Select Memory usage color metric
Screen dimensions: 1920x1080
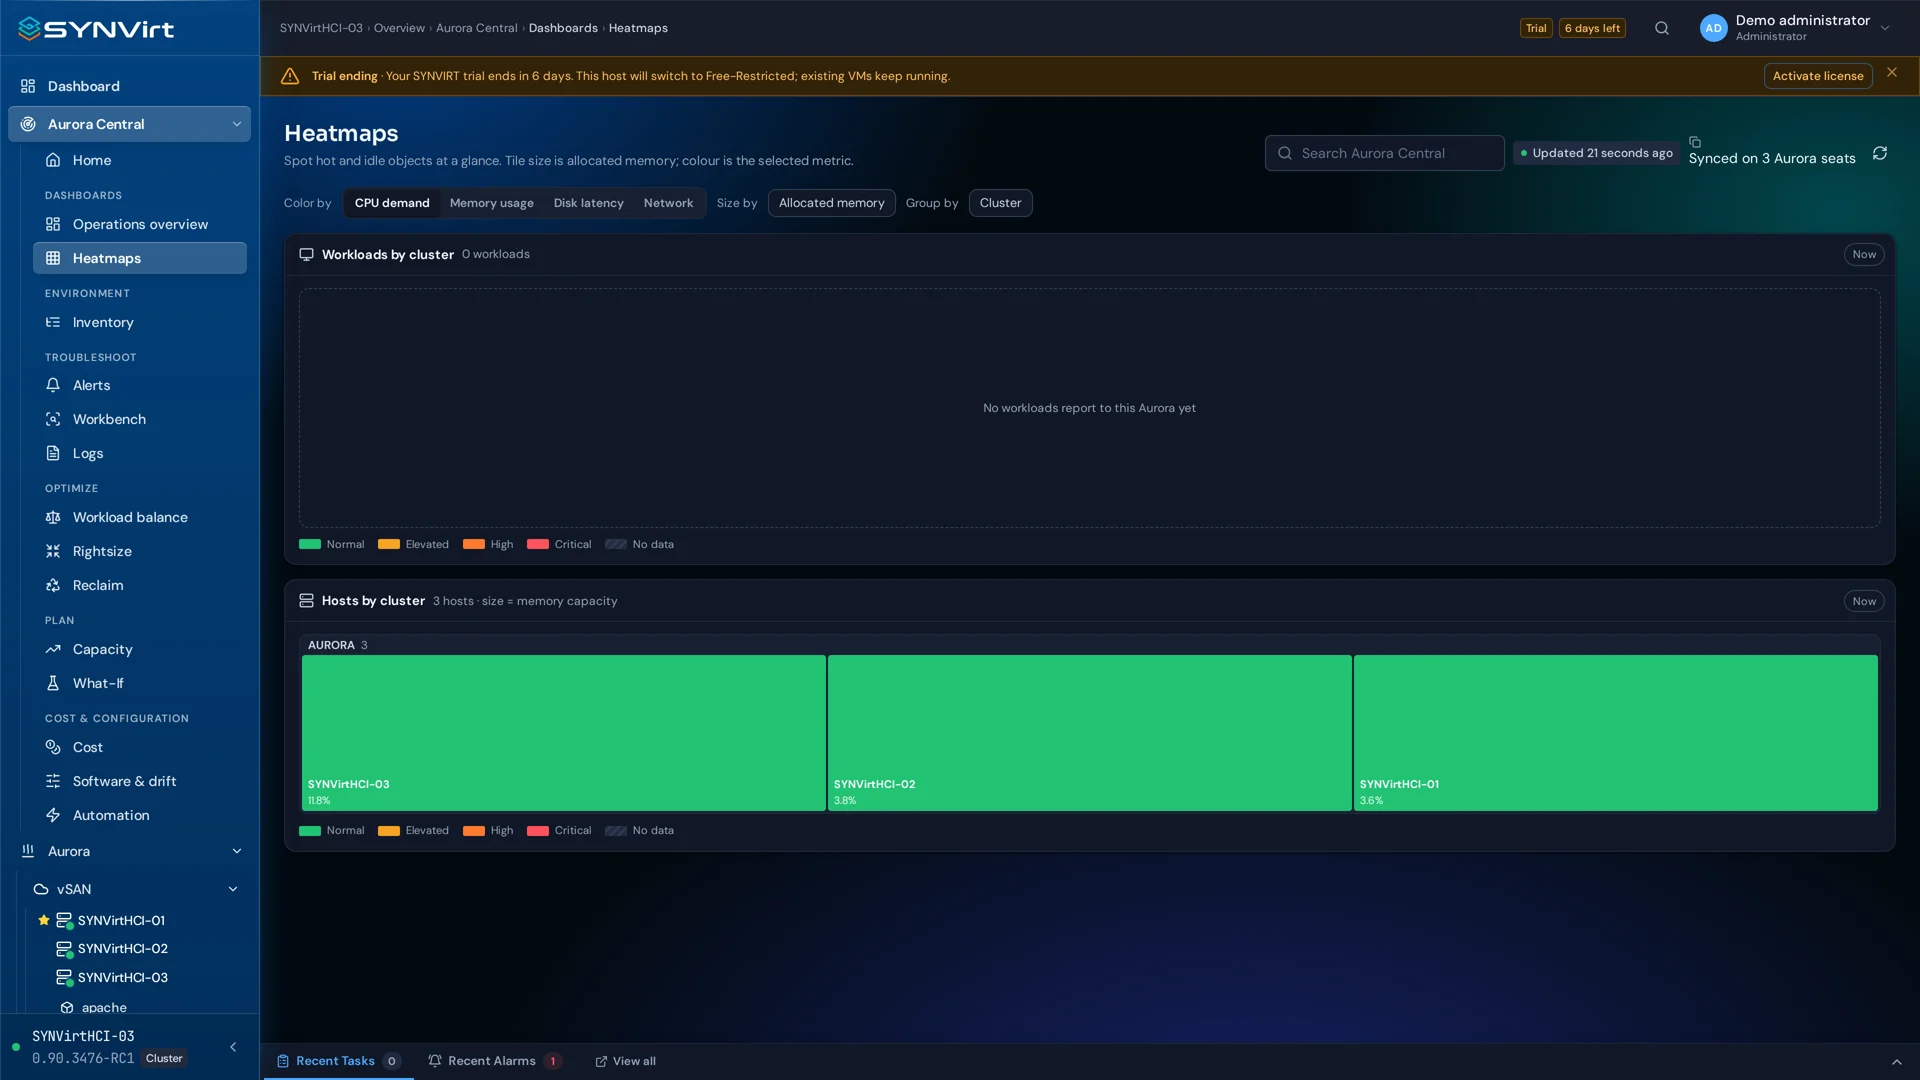point(491,203)
